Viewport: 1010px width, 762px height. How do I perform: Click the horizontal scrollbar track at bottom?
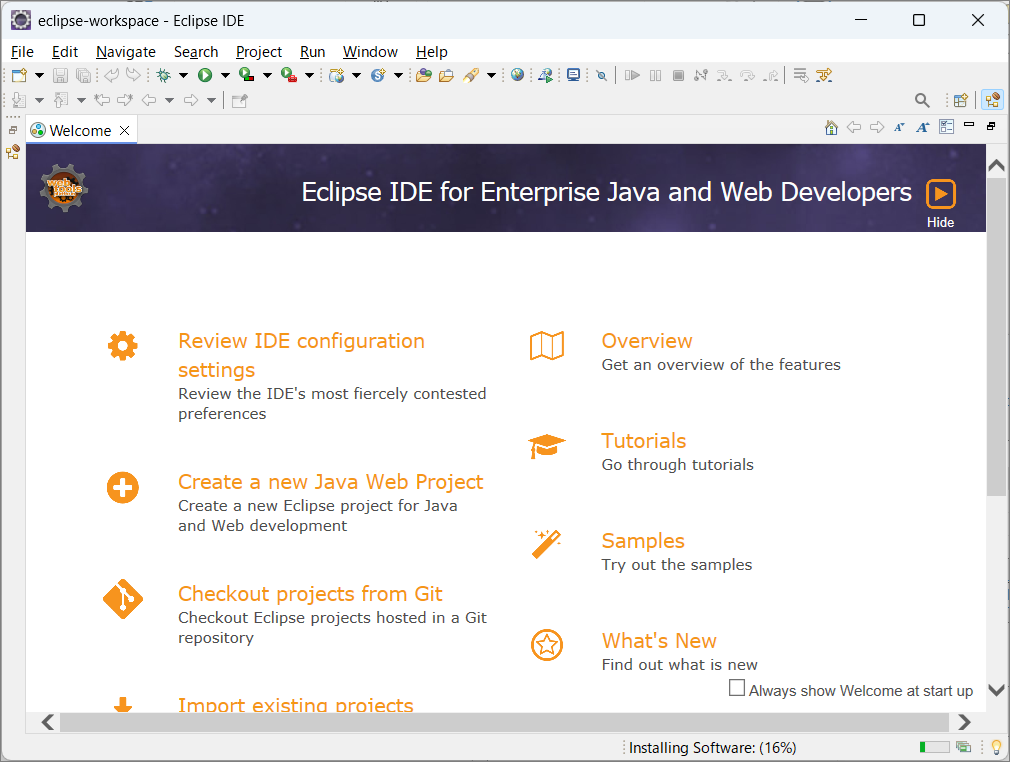pos(504,722)
